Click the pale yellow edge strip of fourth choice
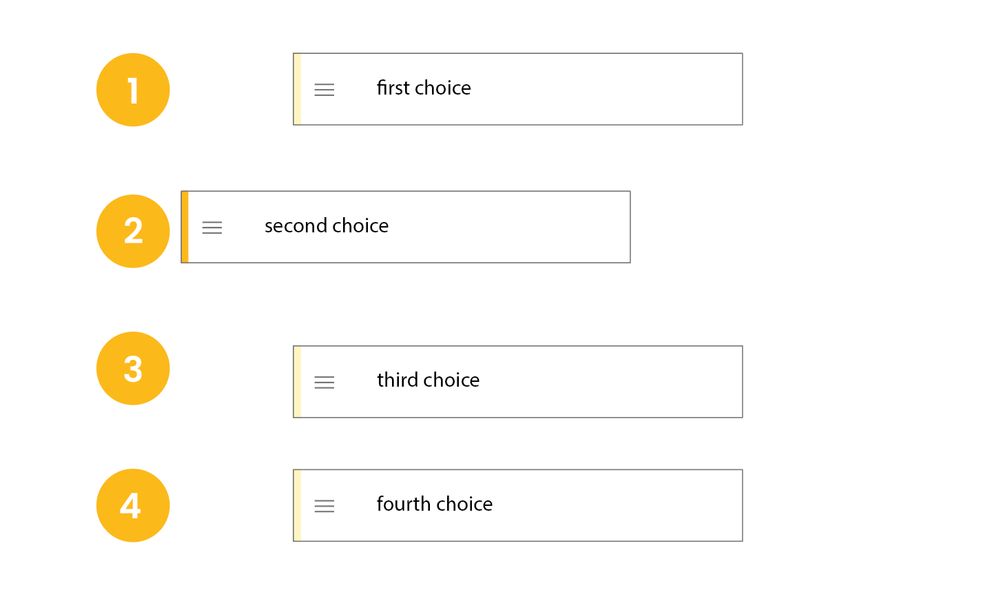The height and width of the screenshot is (597, 999). pyautogui.click(x=297, y=505)
